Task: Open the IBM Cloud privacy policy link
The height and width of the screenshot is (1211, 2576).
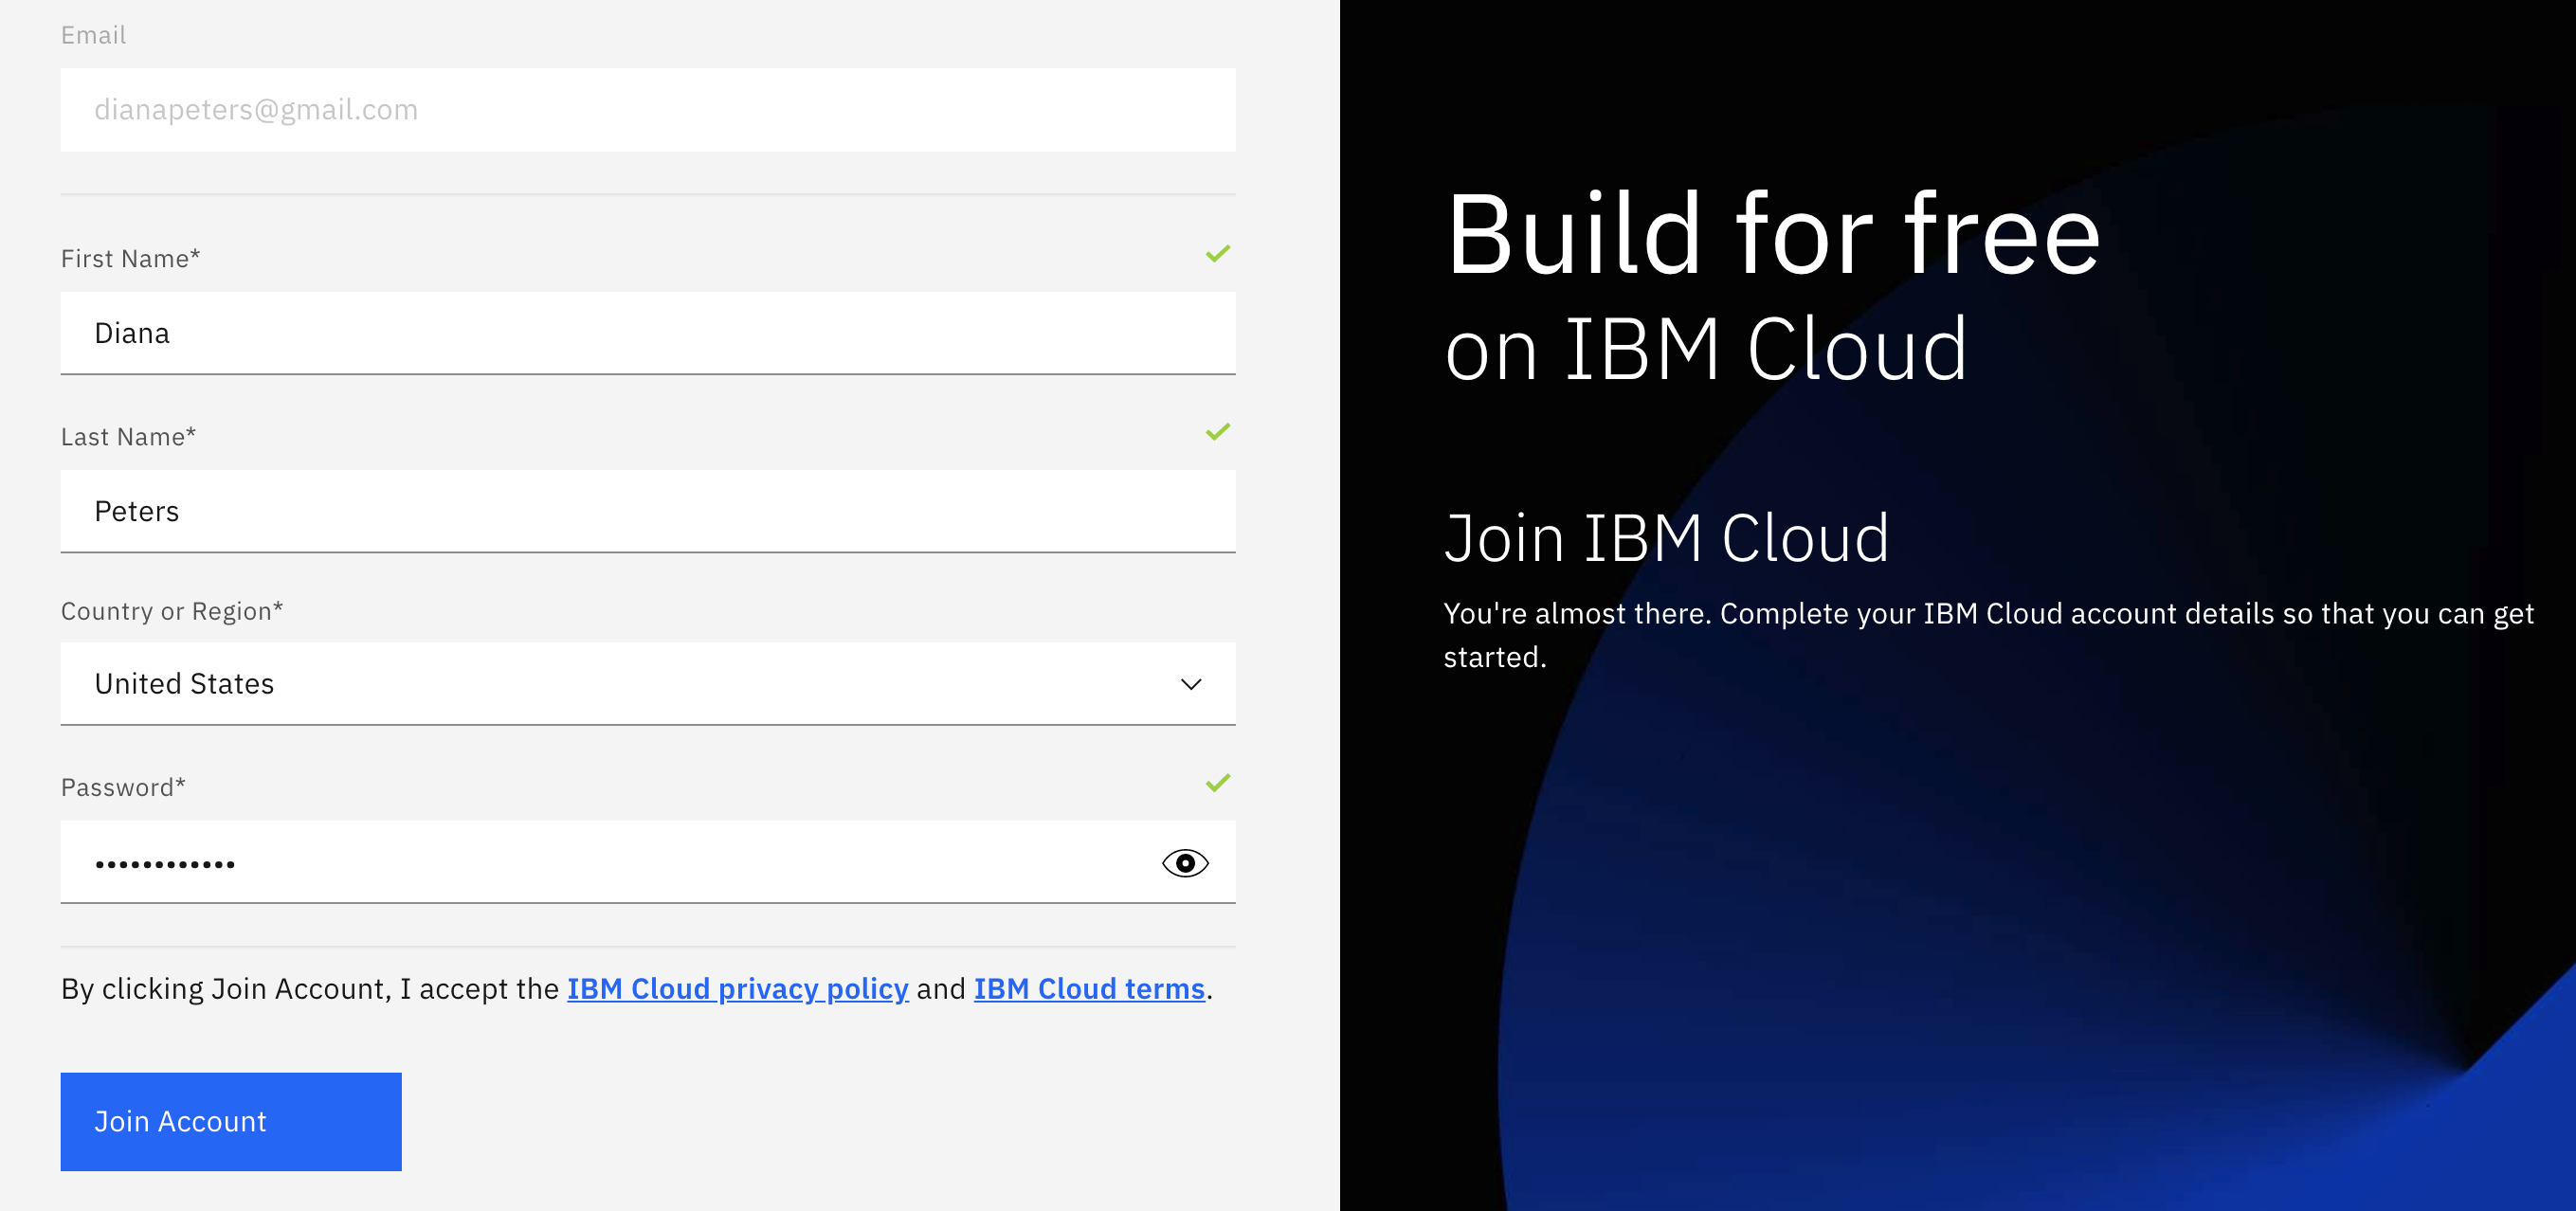Action: coord(737,989)
